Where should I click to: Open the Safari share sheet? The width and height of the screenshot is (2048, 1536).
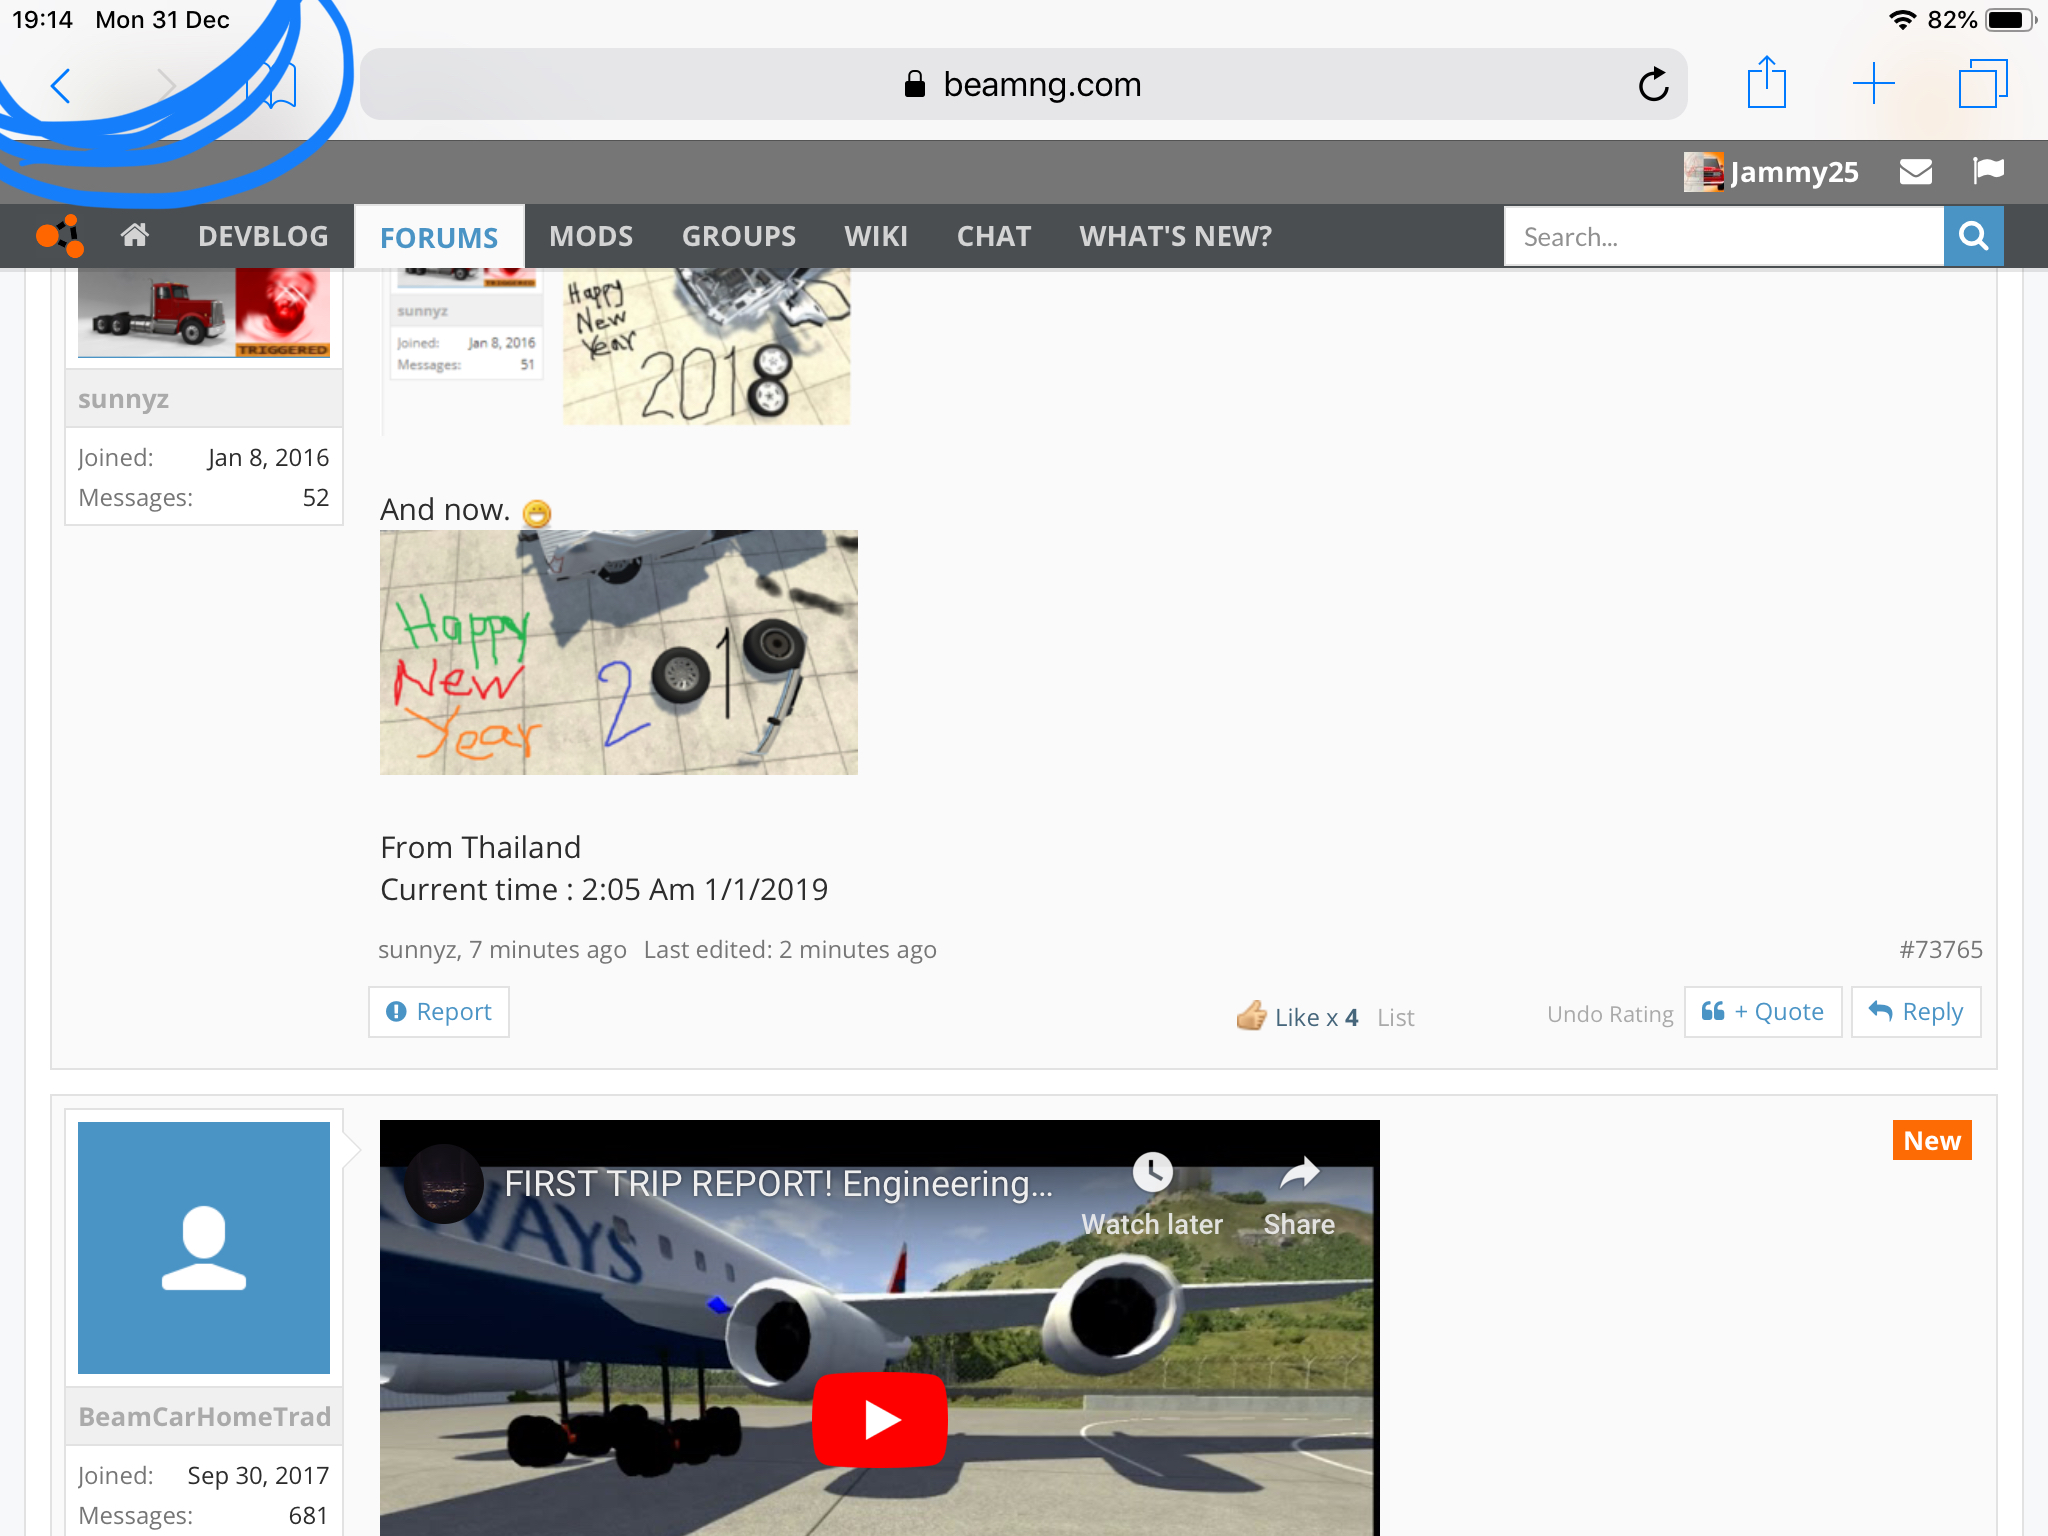1766,83
